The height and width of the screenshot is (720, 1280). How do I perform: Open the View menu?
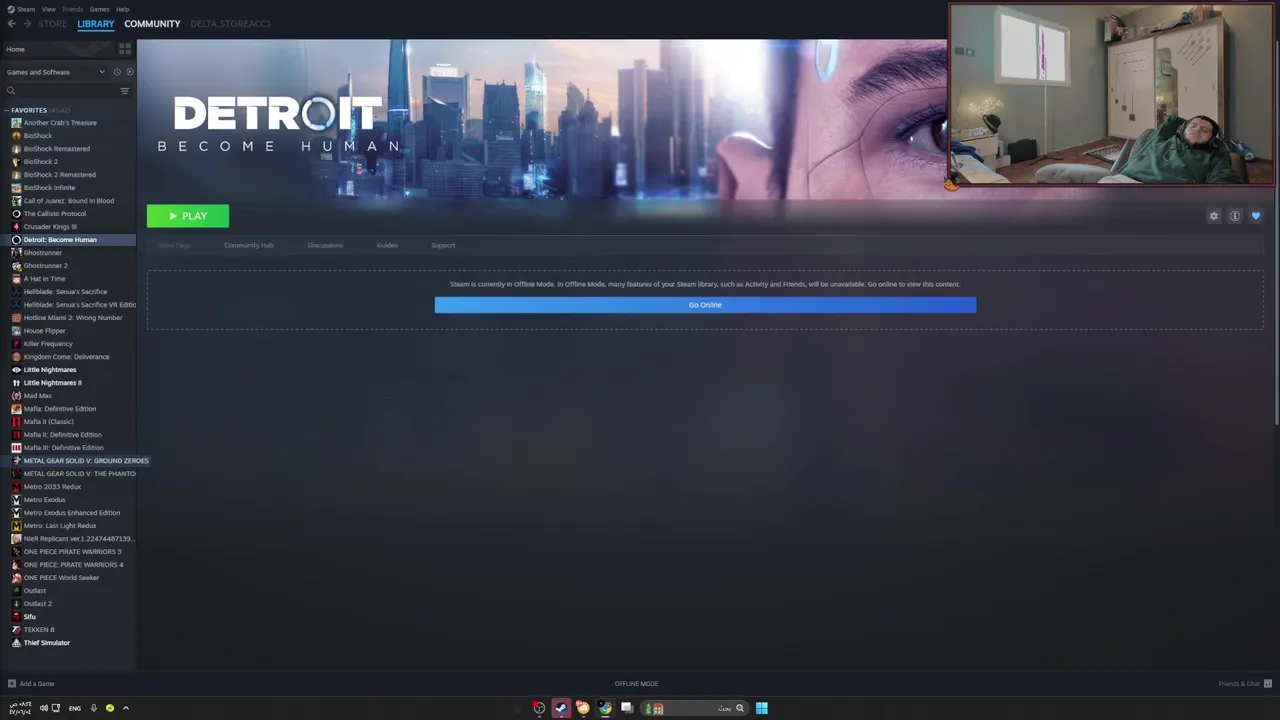(48, 9)
